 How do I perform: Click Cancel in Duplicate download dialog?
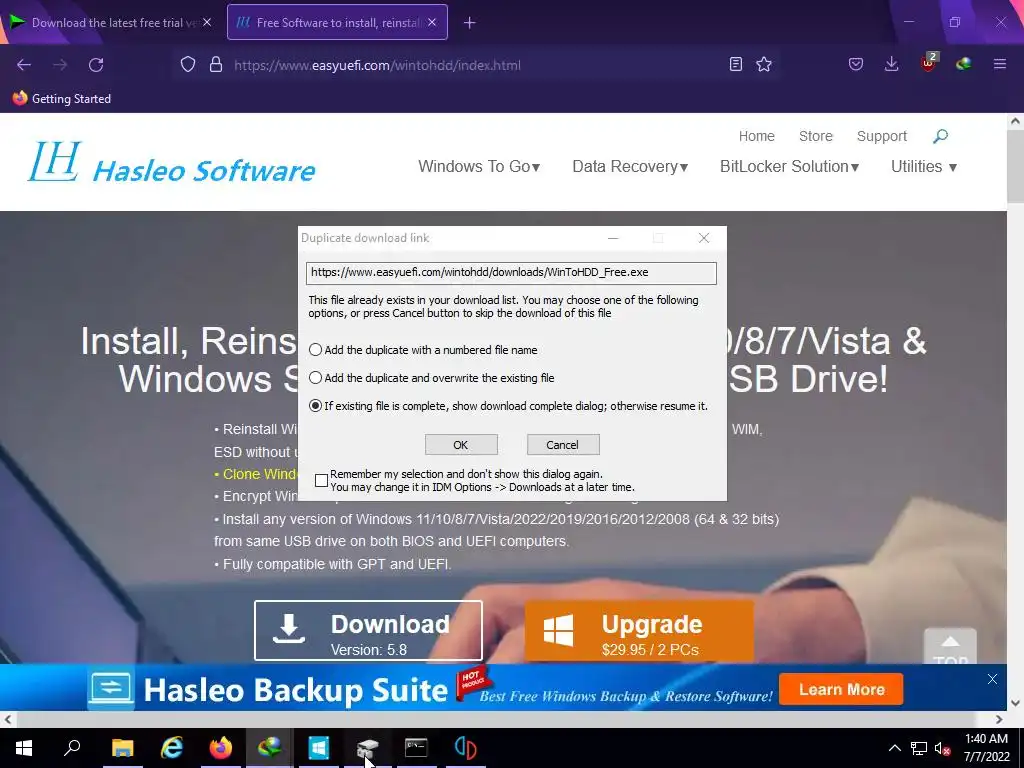coord(563,445)
